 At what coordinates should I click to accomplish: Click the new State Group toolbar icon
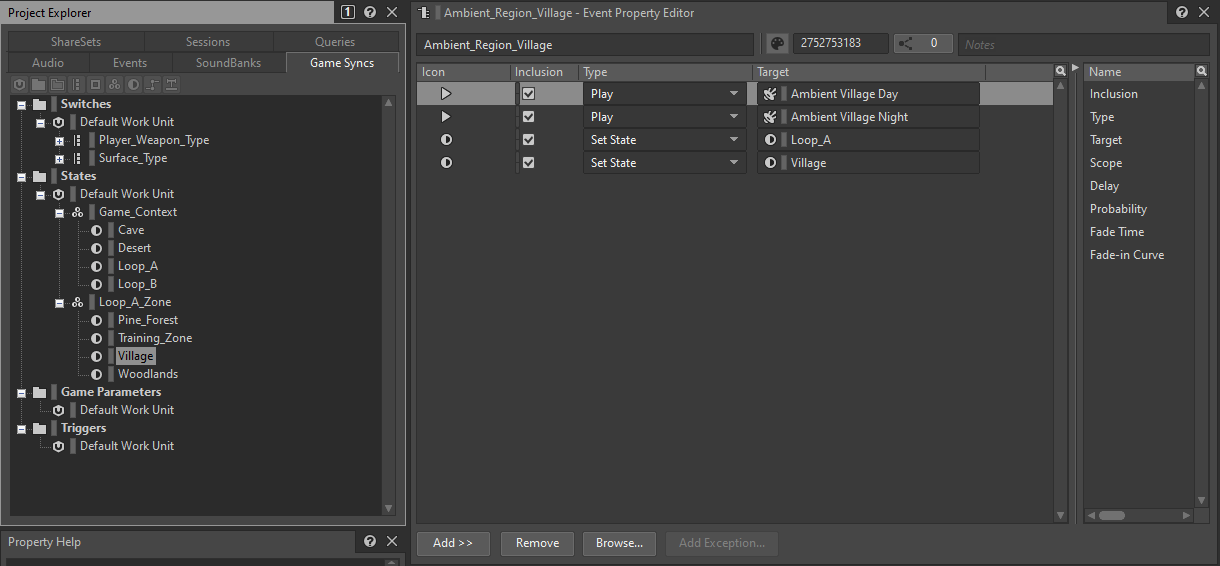(114, 84)
